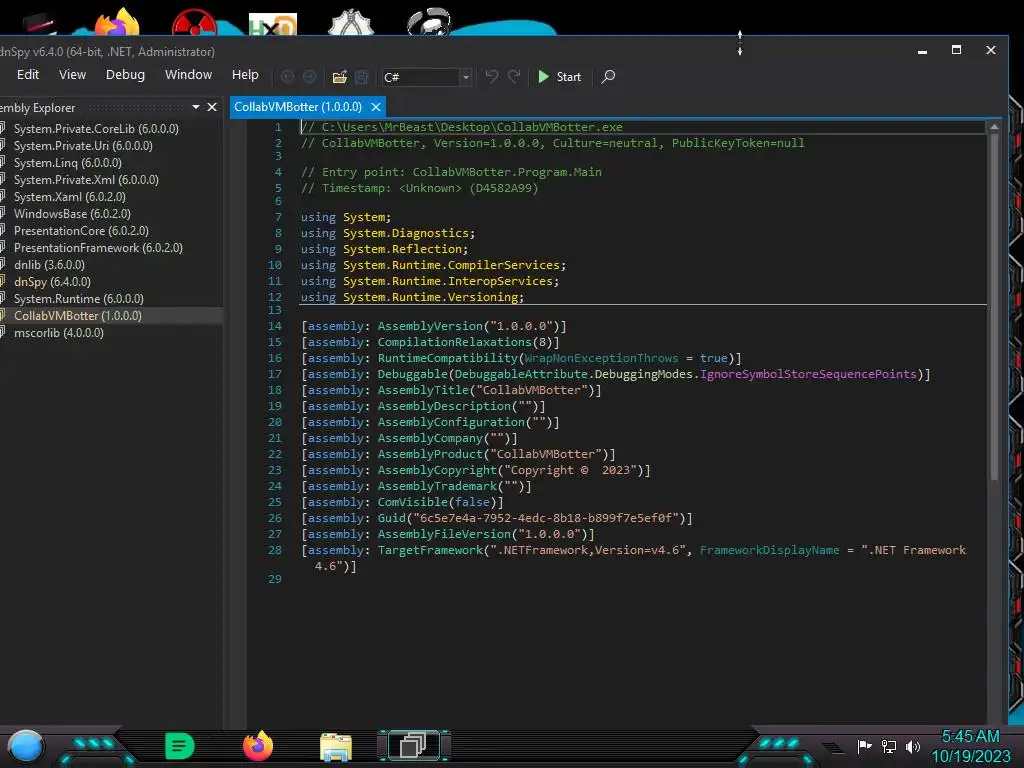The width and height of the screenshot is (1024, 768).
Task: Open the search magnifier icon
Action: pyautogui.click(x=608, y=77)
